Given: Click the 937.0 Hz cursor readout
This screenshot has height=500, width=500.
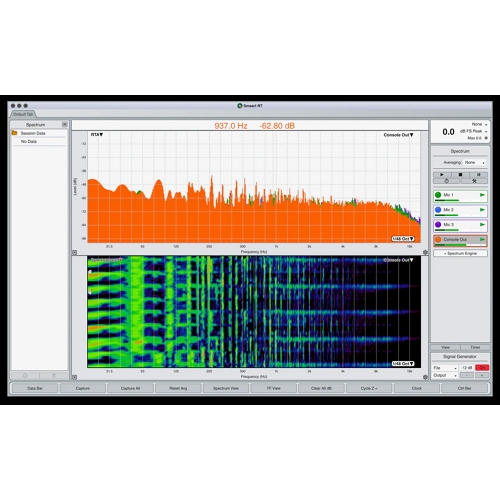Looking at the screenshot, I should [231, 126].
